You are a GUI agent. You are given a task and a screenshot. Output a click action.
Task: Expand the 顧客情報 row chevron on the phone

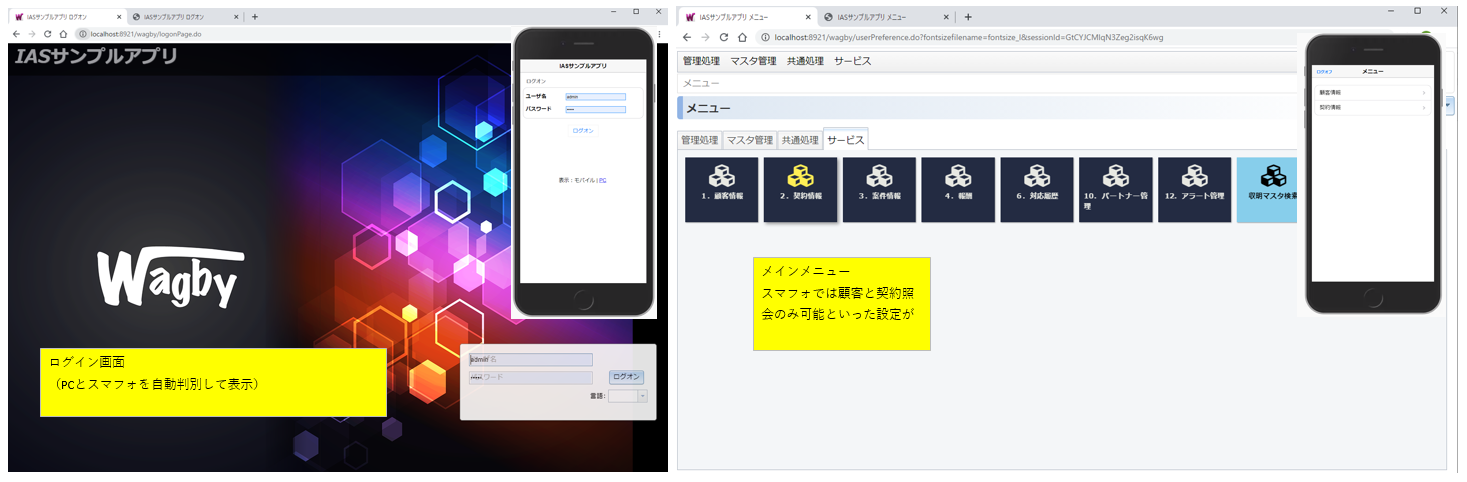pyautogui.click(x=1423, y=92)
